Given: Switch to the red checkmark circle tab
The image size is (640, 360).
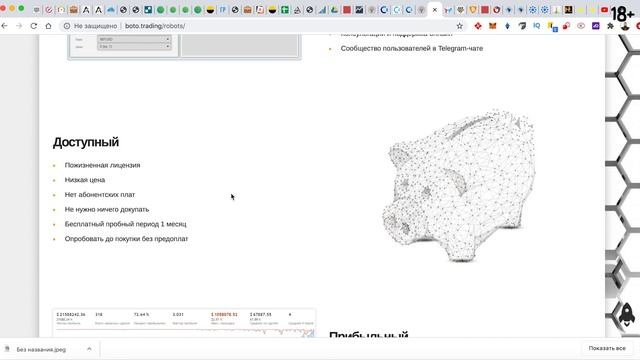Looking at the screenshot, I should tap(49, 10).
